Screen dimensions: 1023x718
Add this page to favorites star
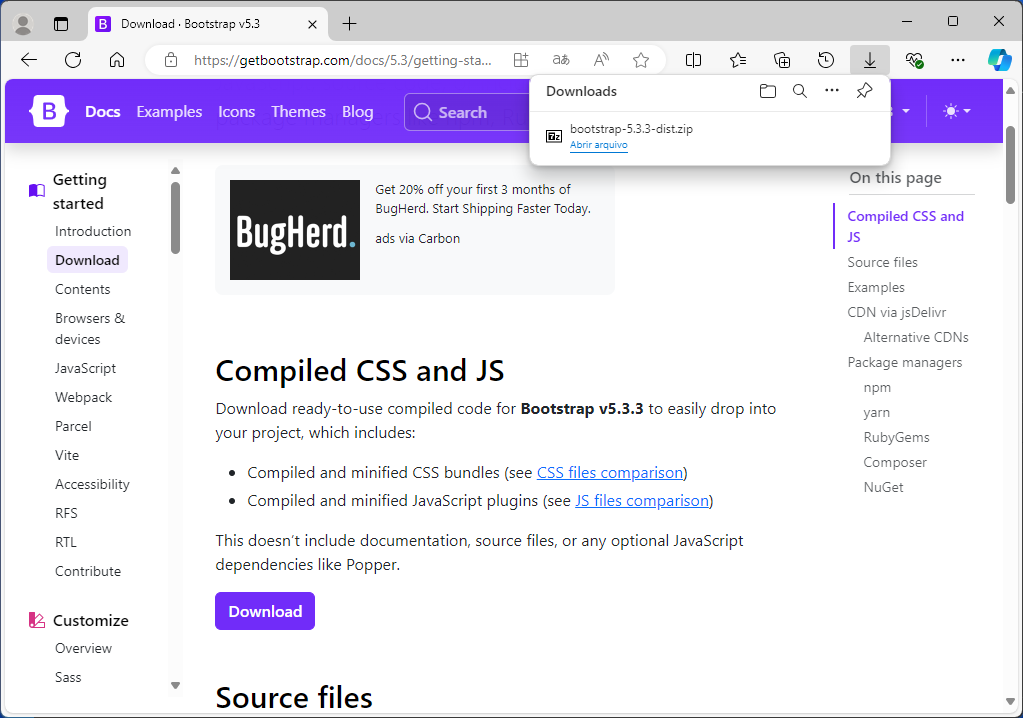click(x=641, y=60)
